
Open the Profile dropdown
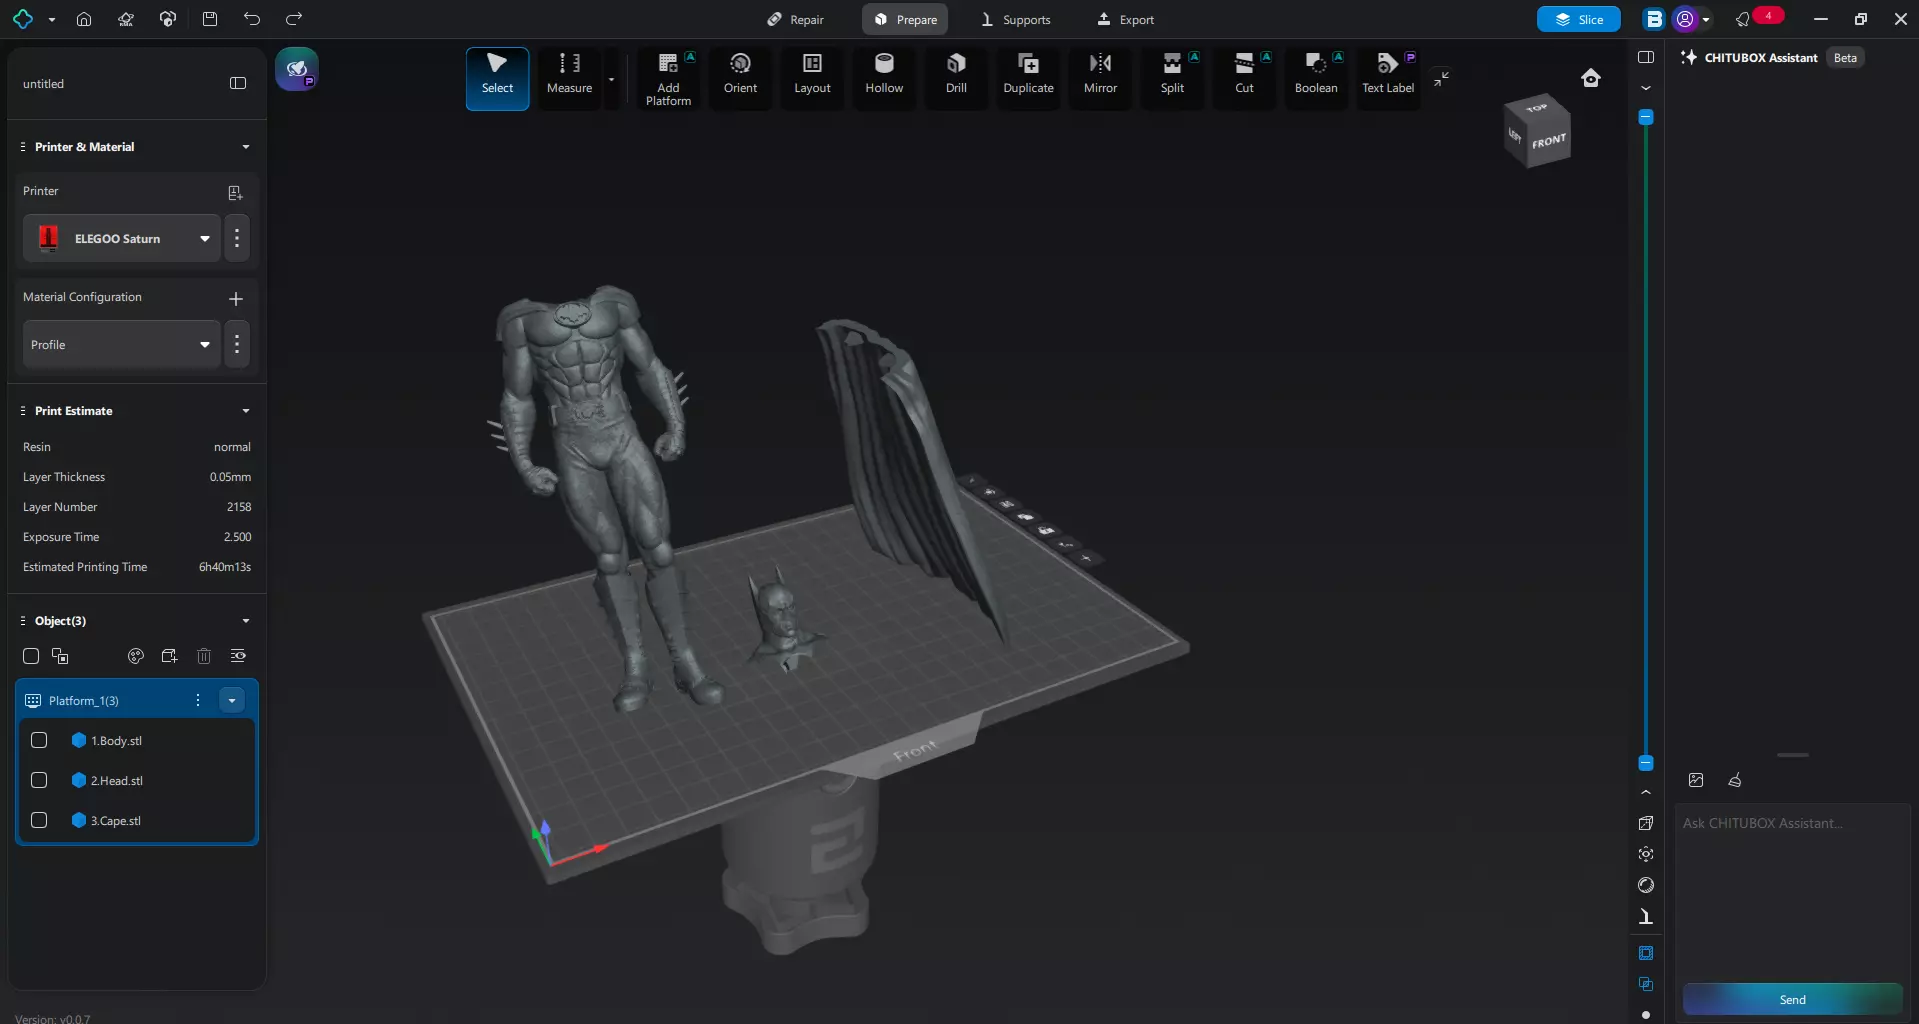point(122,344)
